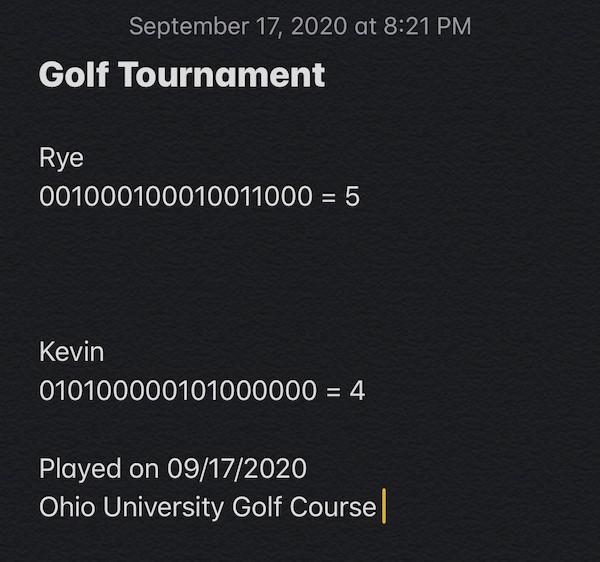Click the "= 4" score total
The image size is (600, 562).
[x=346, y=391]
